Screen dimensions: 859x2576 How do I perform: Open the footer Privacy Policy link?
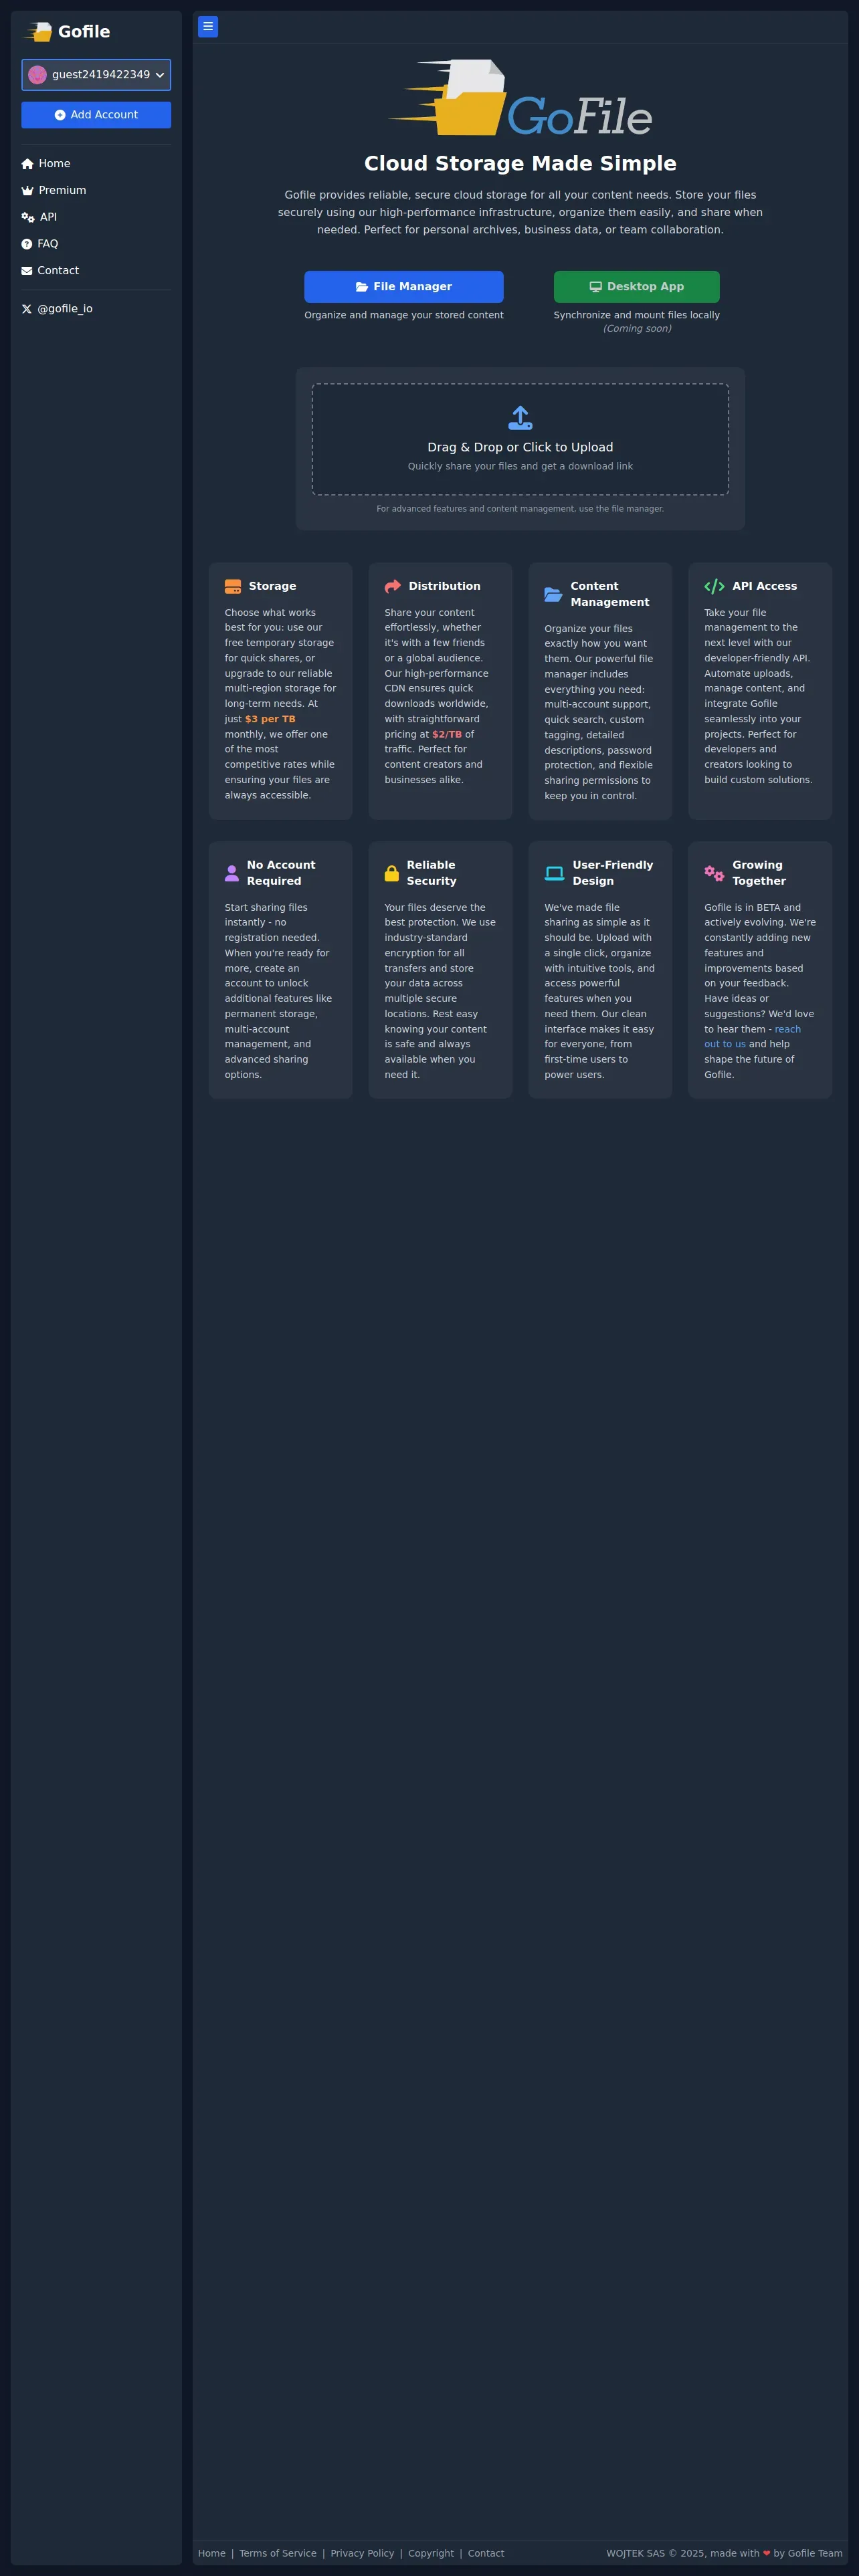coord(362,2554)
